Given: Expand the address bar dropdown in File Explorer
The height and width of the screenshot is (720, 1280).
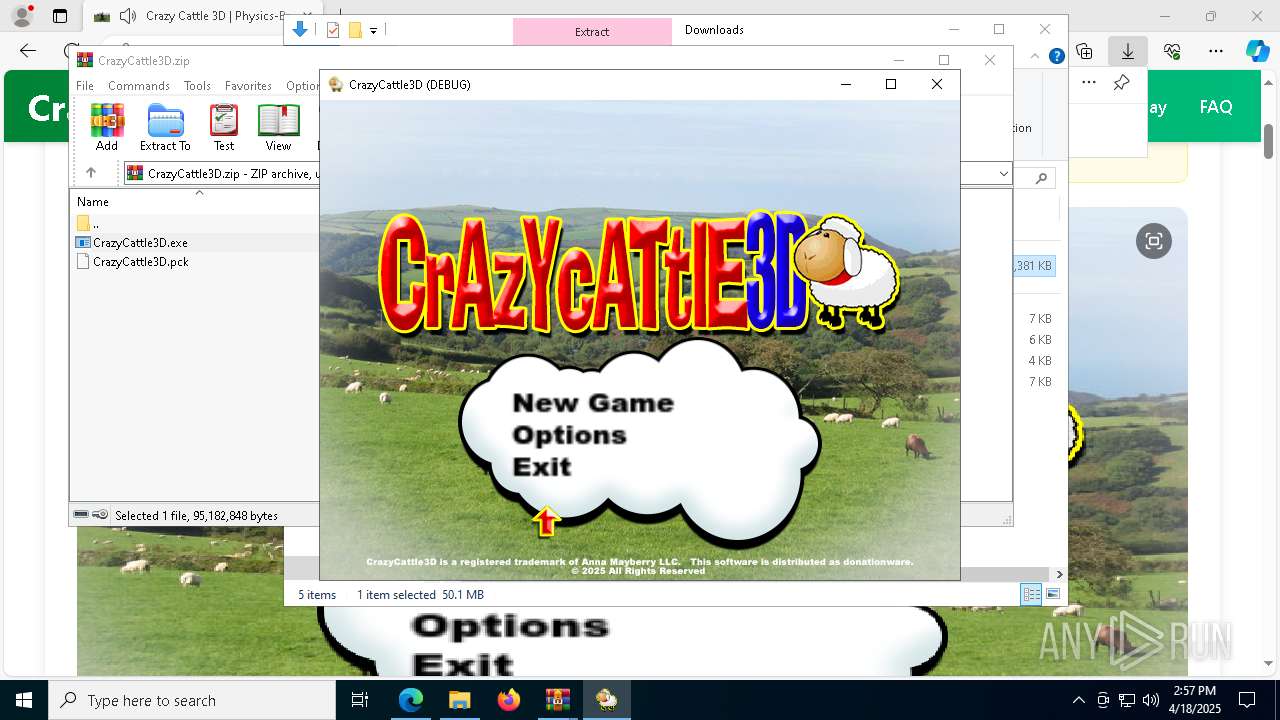Looking at the screenshot, I should point(1004,174).
